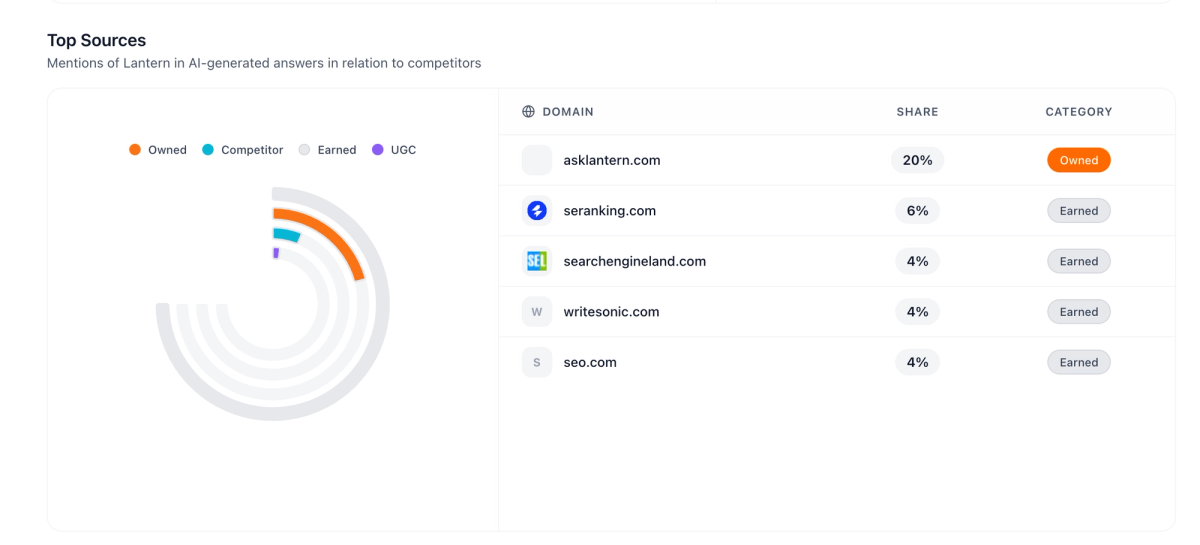
Task: Click the Earned badge for seranking.com
Action: pyautogui.click(x=1079, y=211)
